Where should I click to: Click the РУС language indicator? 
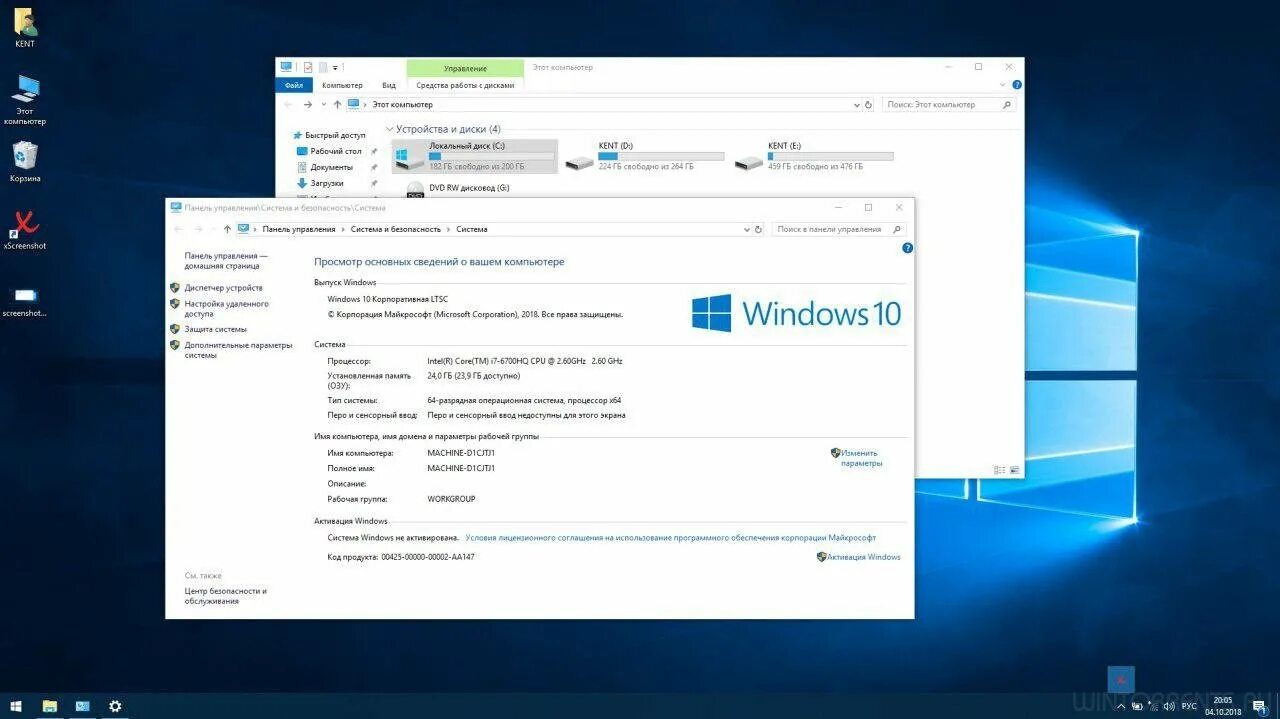(1189, 706)
